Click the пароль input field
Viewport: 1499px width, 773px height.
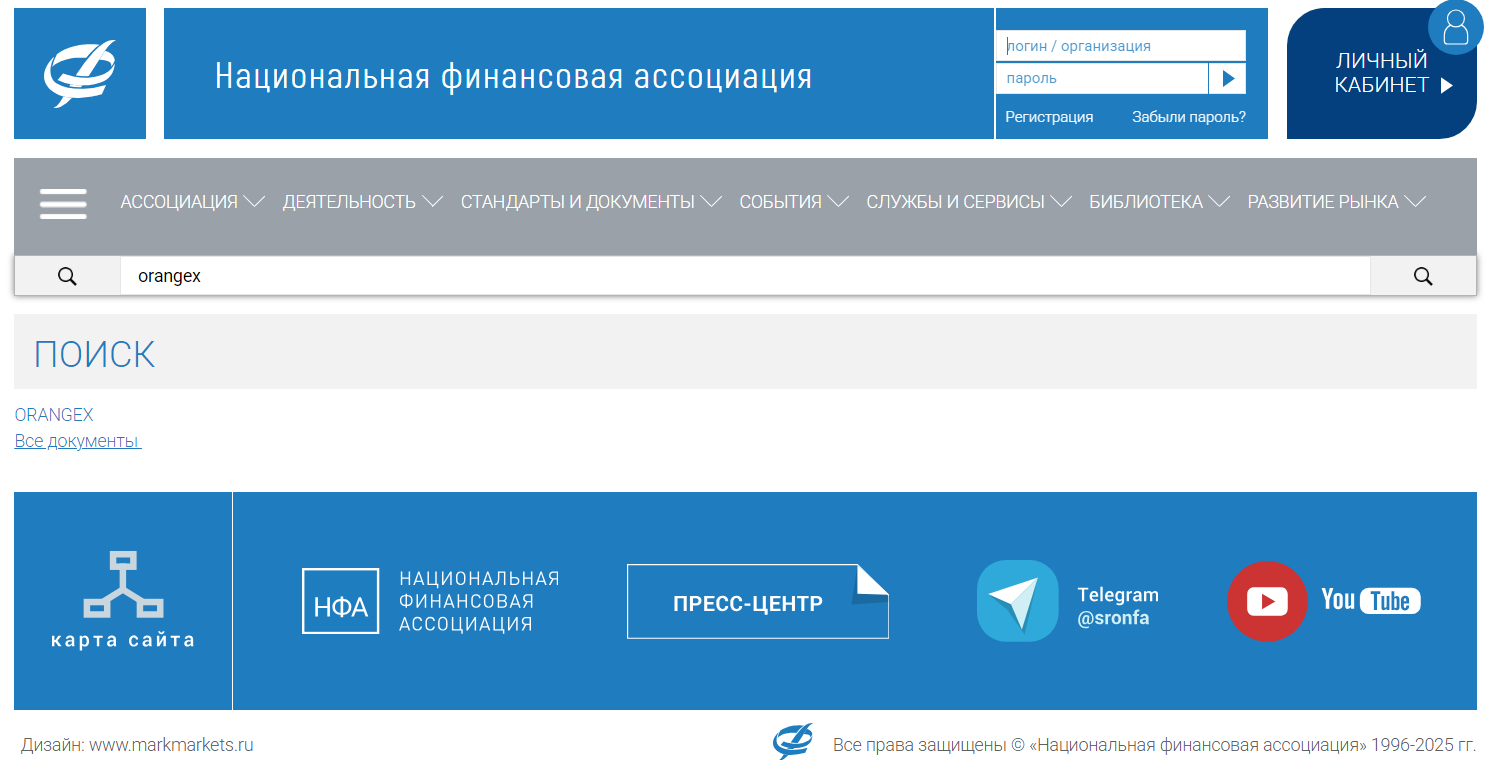click(1102, 78)
